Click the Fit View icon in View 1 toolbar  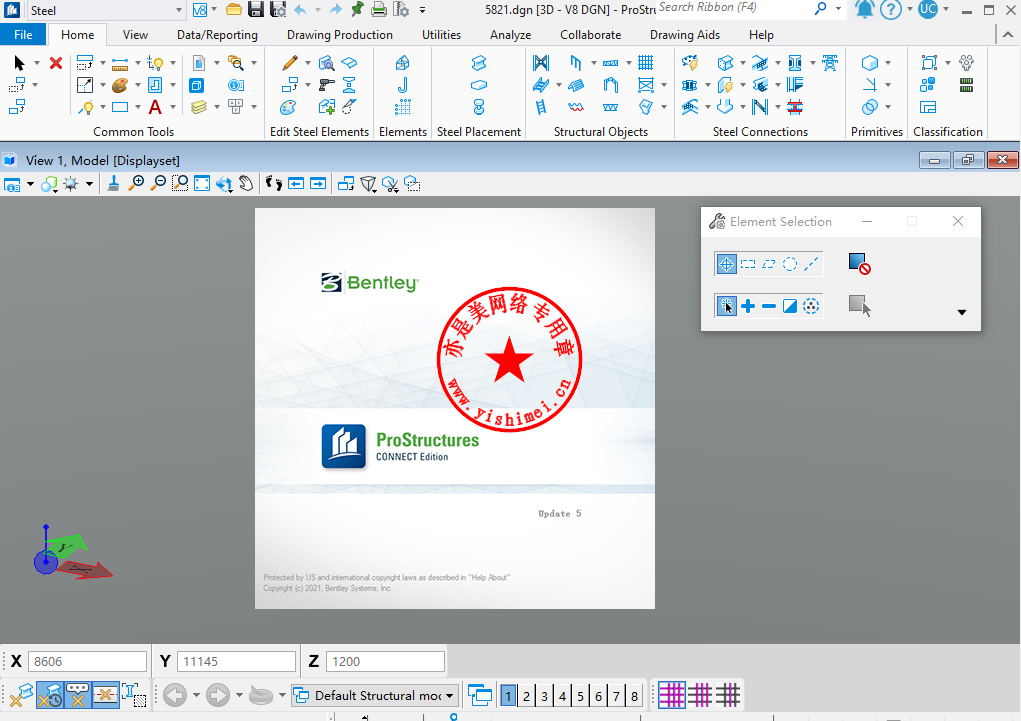click(202, 184)
